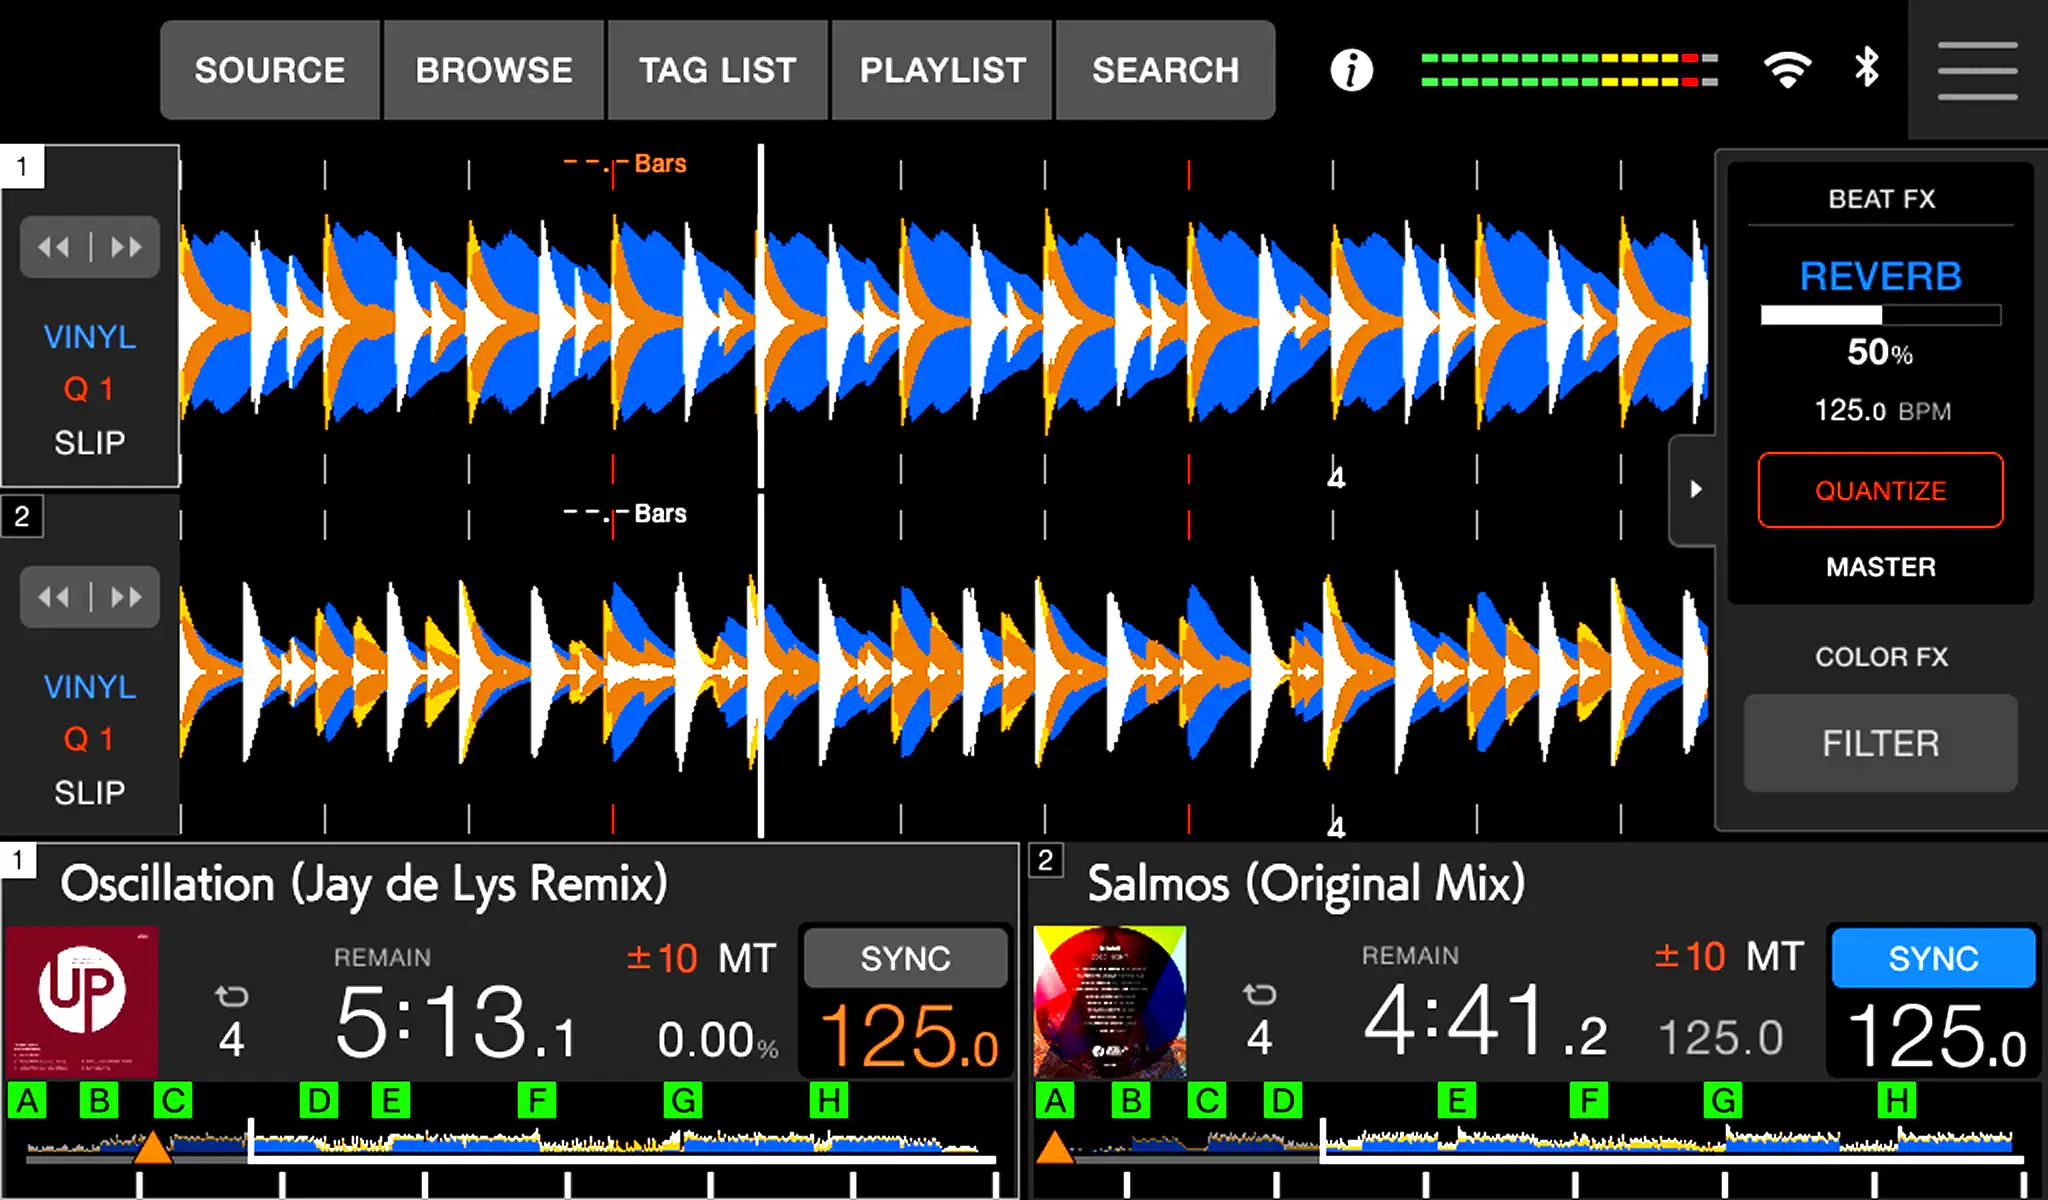Jump to hot cue F on deck 2
2048x1200 pixels.
1588,1101
